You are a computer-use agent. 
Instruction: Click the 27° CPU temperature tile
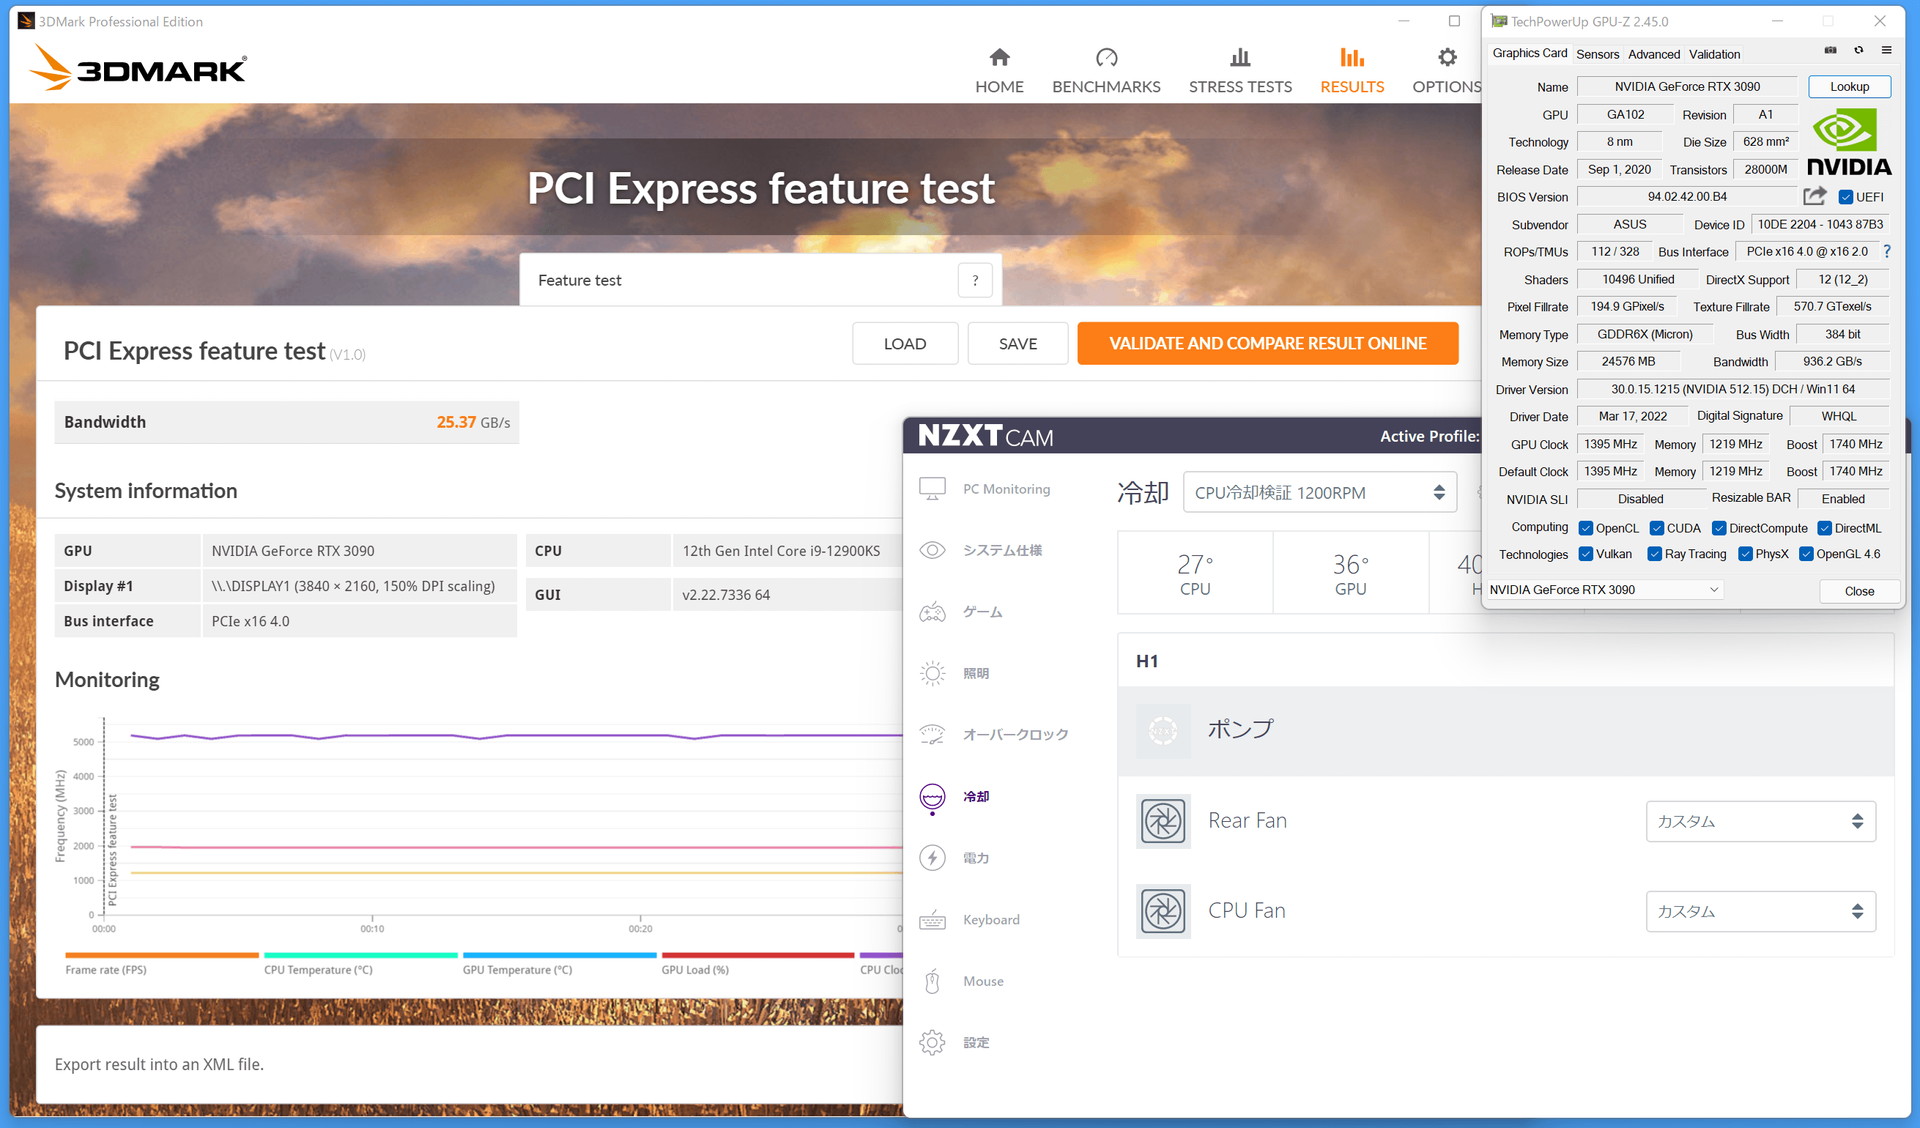tap(1195, 574)
